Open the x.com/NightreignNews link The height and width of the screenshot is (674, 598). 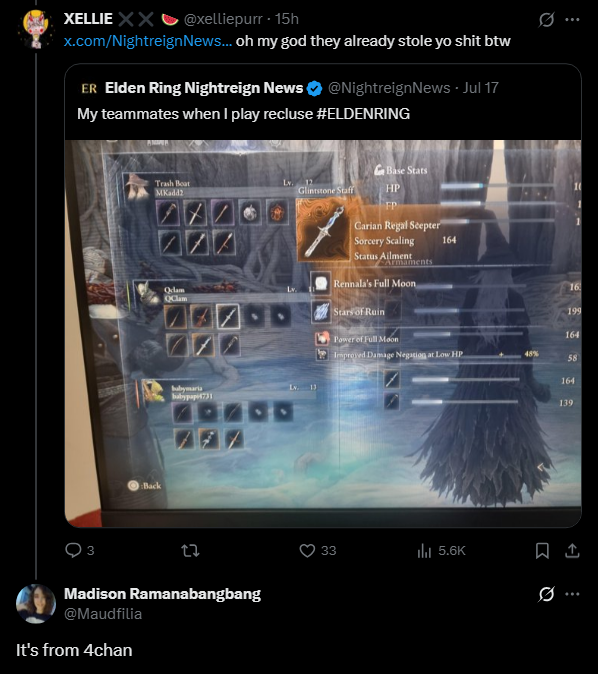coord(148,41)
